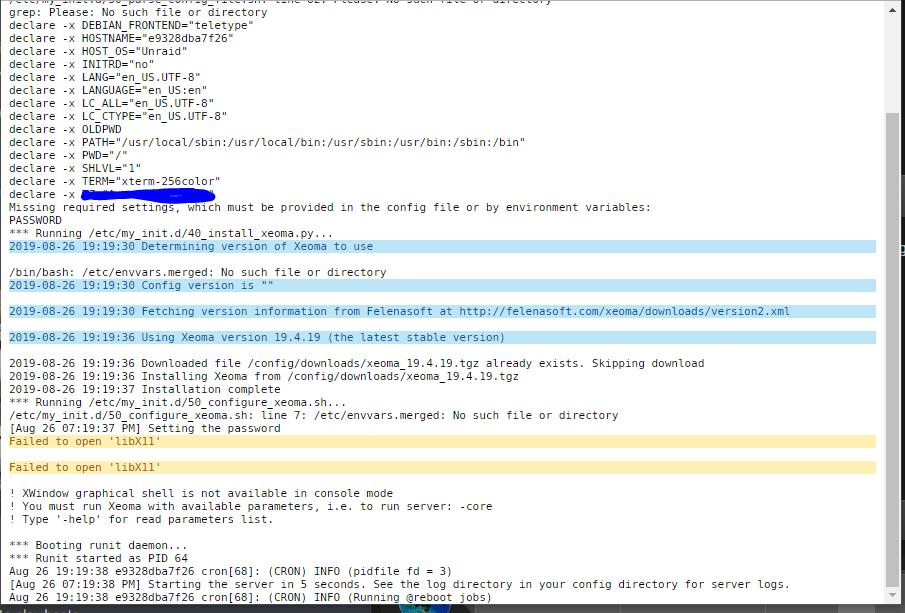The image size is (905, 613).
Task: Click the HOSTNAME="e9328dba7f26" declaration
Action: pyautogui.click(x=121, y=38)
